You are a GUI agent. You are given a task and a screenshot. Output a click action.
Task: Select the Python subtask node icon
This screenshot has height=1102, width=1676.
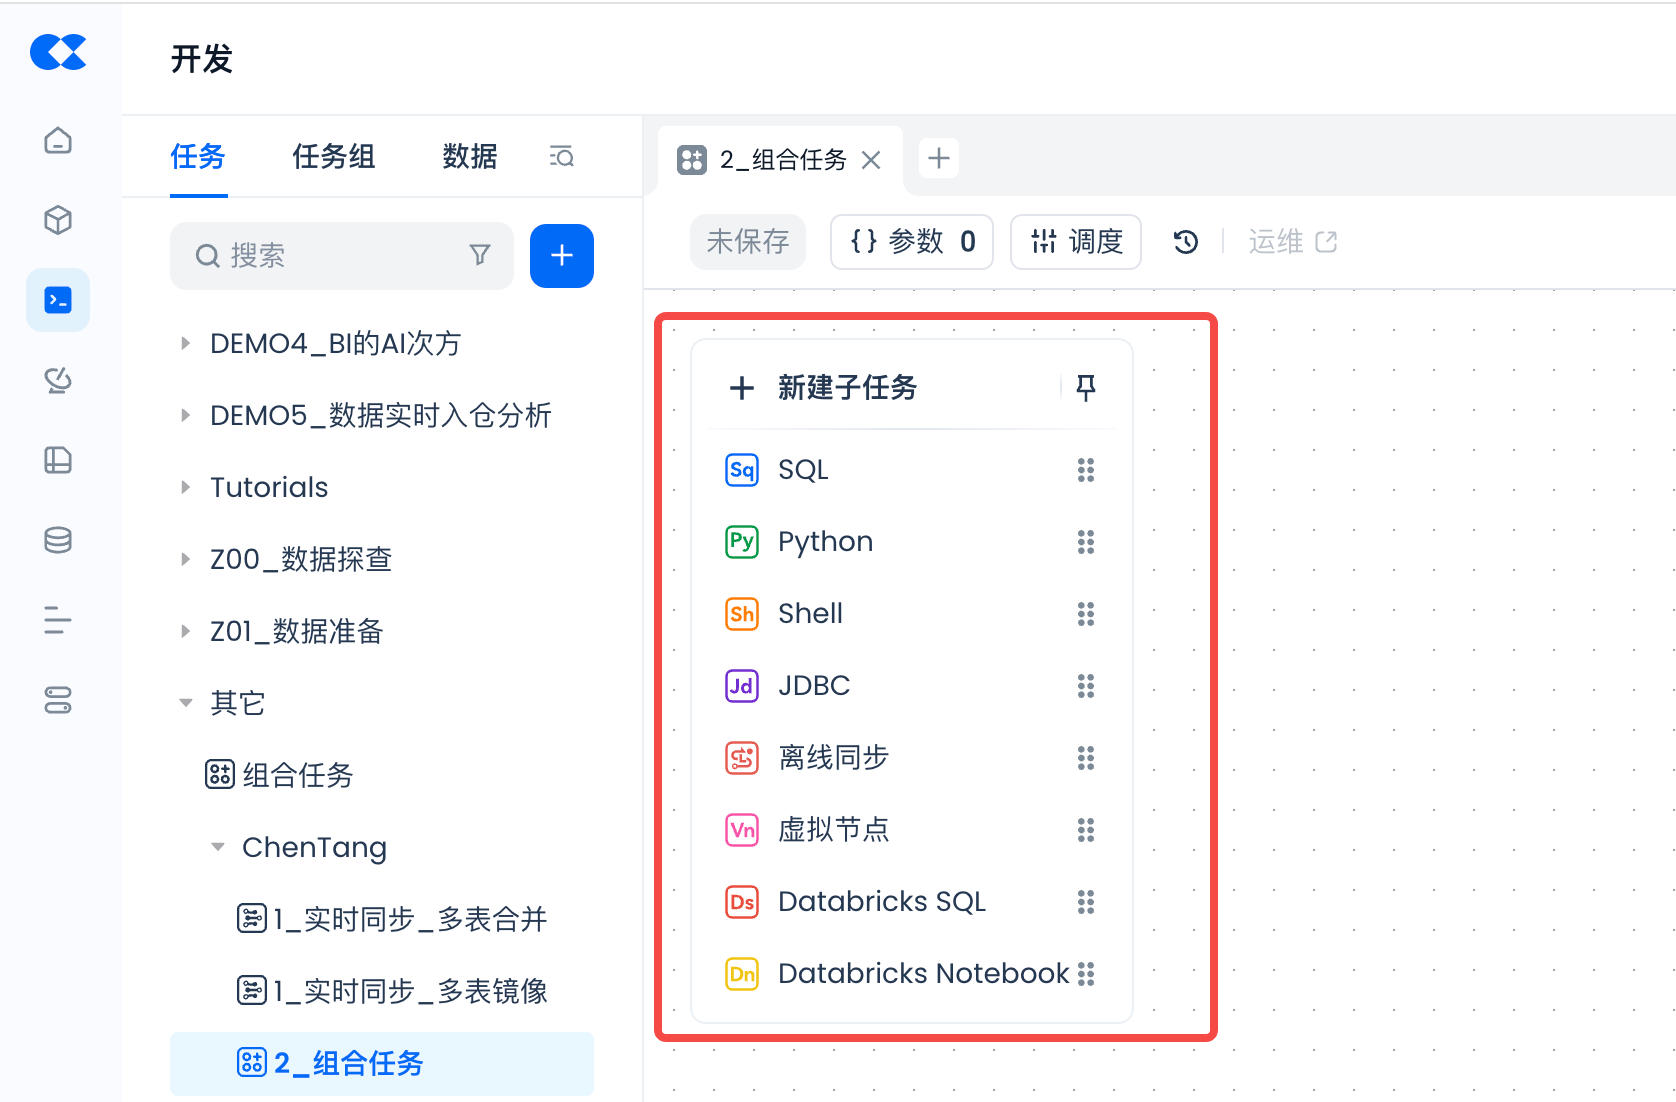(x=741, y=542)
